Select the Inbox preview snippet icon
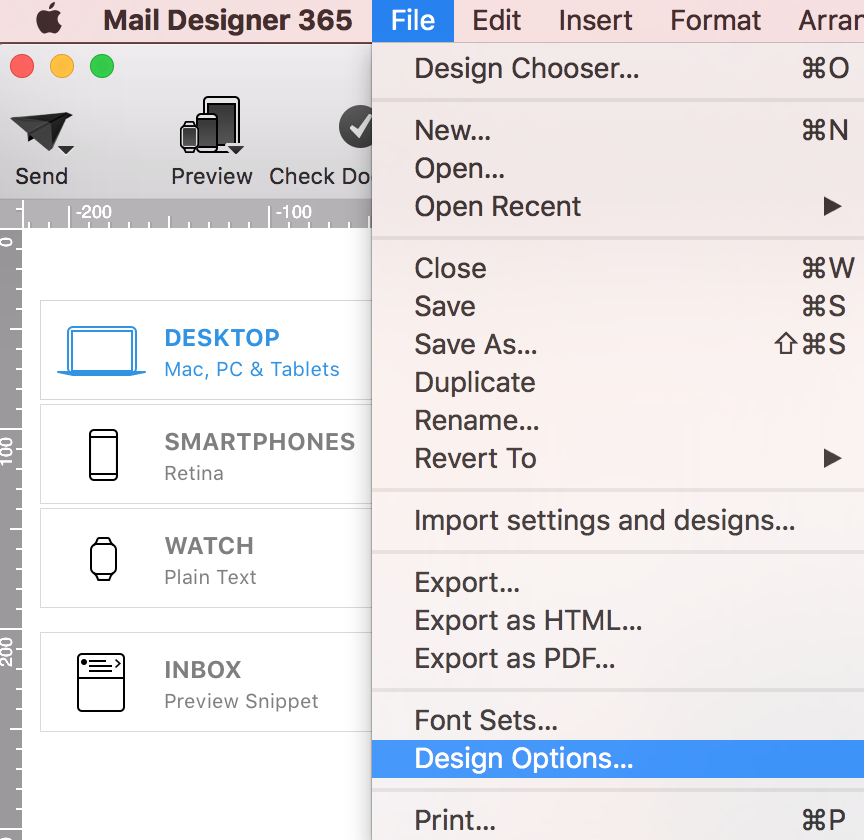The width and height of the screenshot is (864, 840). tap(101, 682)
